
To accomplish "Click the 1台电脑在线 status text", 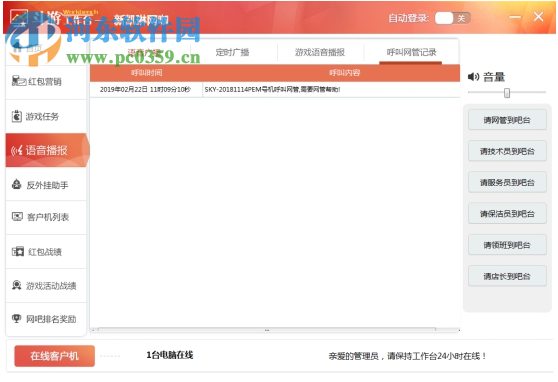I will coord(170,355).
